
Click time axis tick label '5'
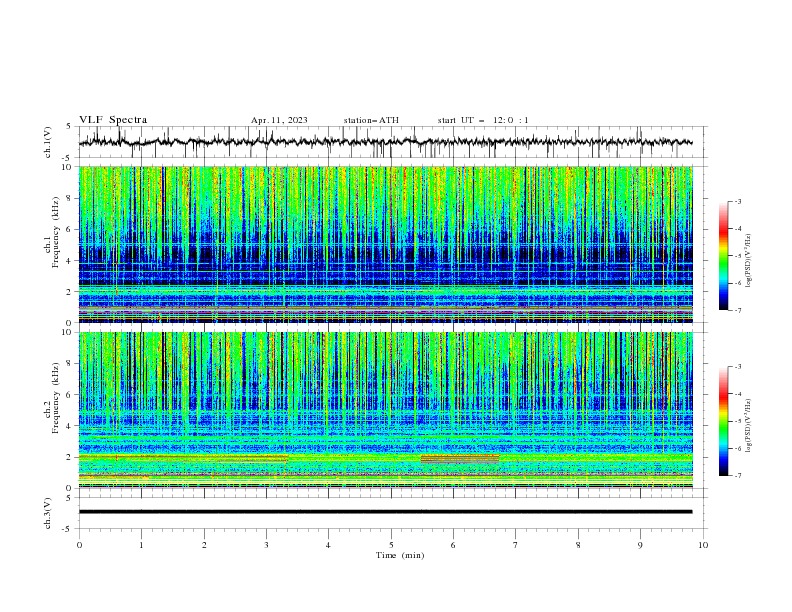[391, 545]
